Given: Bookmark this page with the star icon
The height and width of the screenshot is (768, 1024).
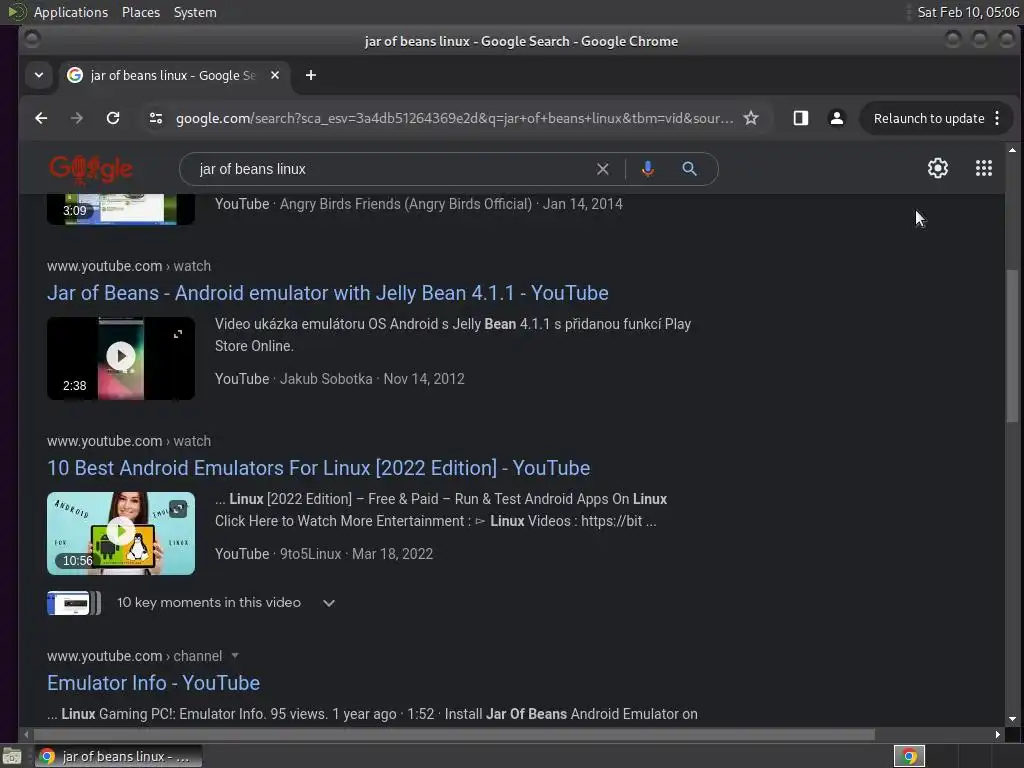Looking at the screenshot, I should point(751,118).
